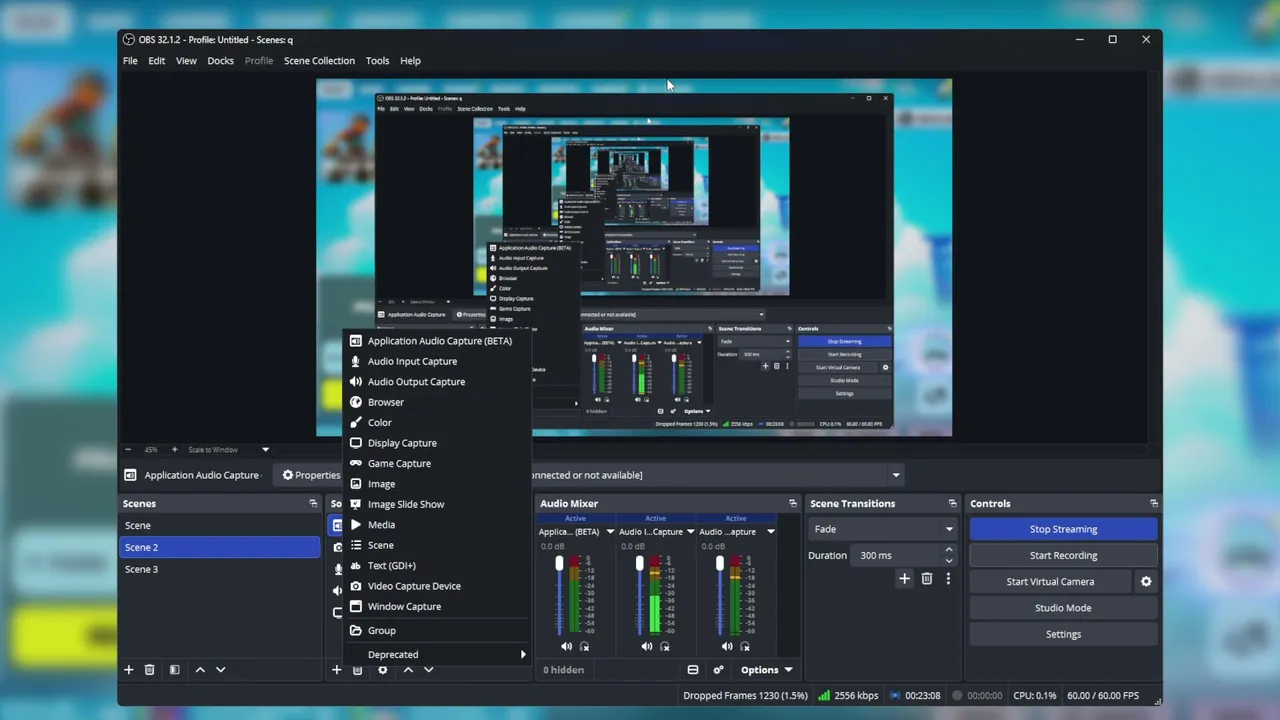Add a scene transition with plus icon
Screen dimensions: 1280x720
904,579
